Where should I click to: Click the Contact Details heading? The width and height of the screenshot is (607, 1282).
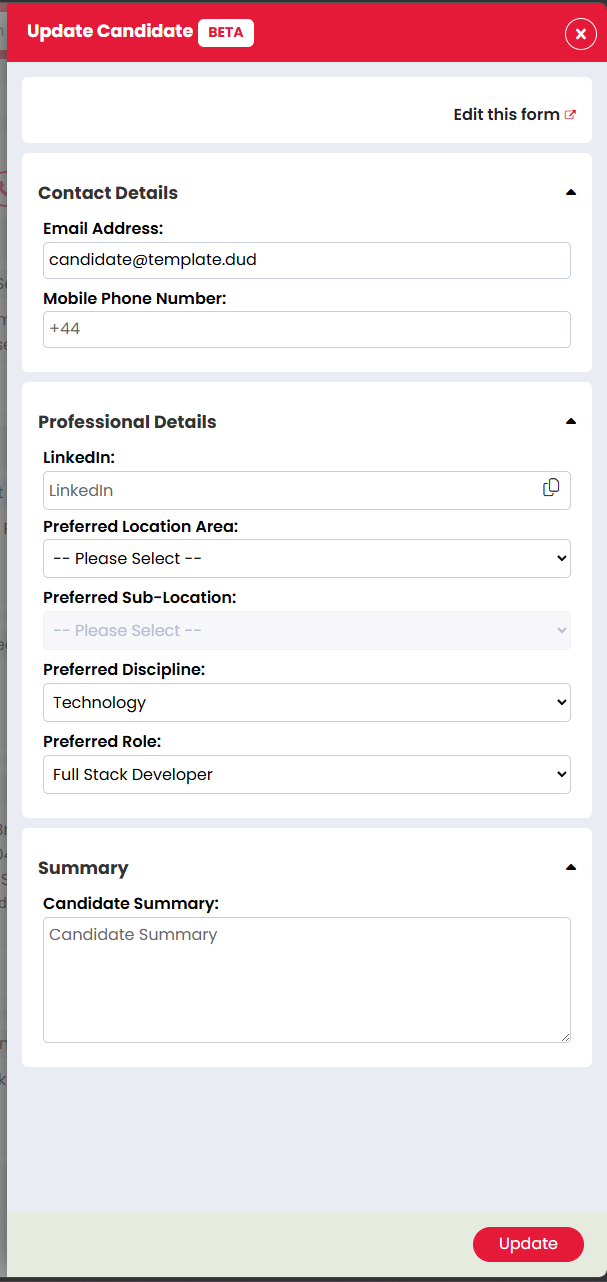tap(108, 193)
